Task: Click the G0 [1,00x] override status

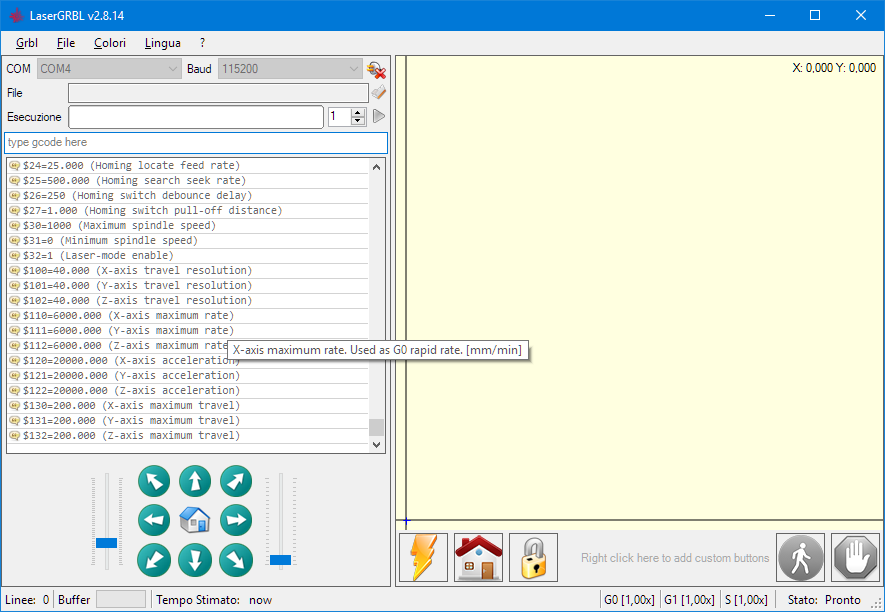Action: click(x=629, y=600)
